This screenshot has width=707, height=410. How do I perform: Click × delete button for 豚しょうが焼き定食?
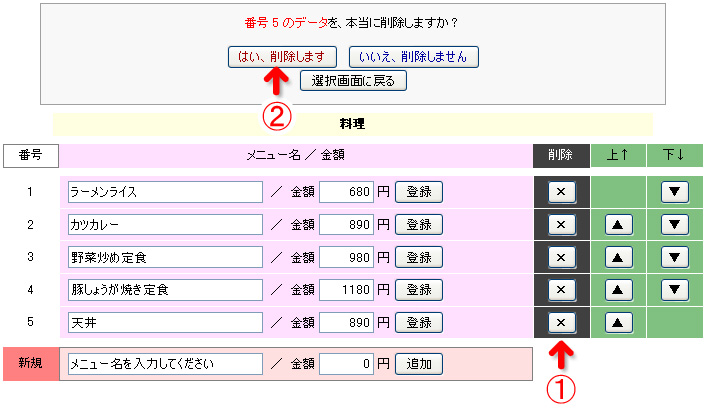[x=560, y=290]
